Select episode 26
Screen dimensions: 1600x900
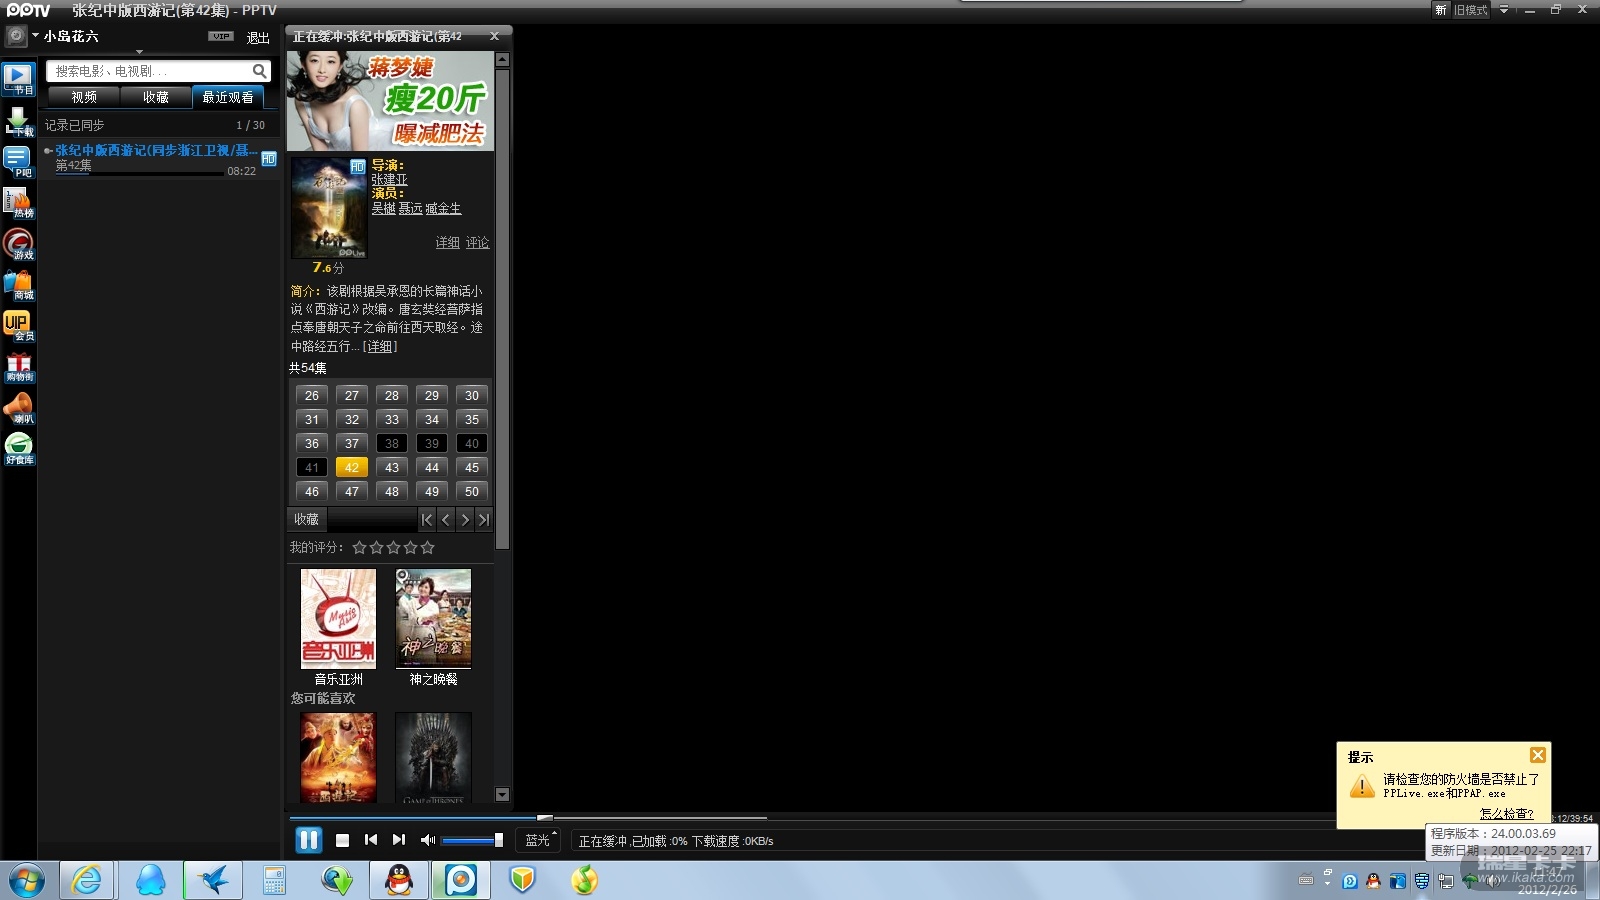tap(312, 395)
